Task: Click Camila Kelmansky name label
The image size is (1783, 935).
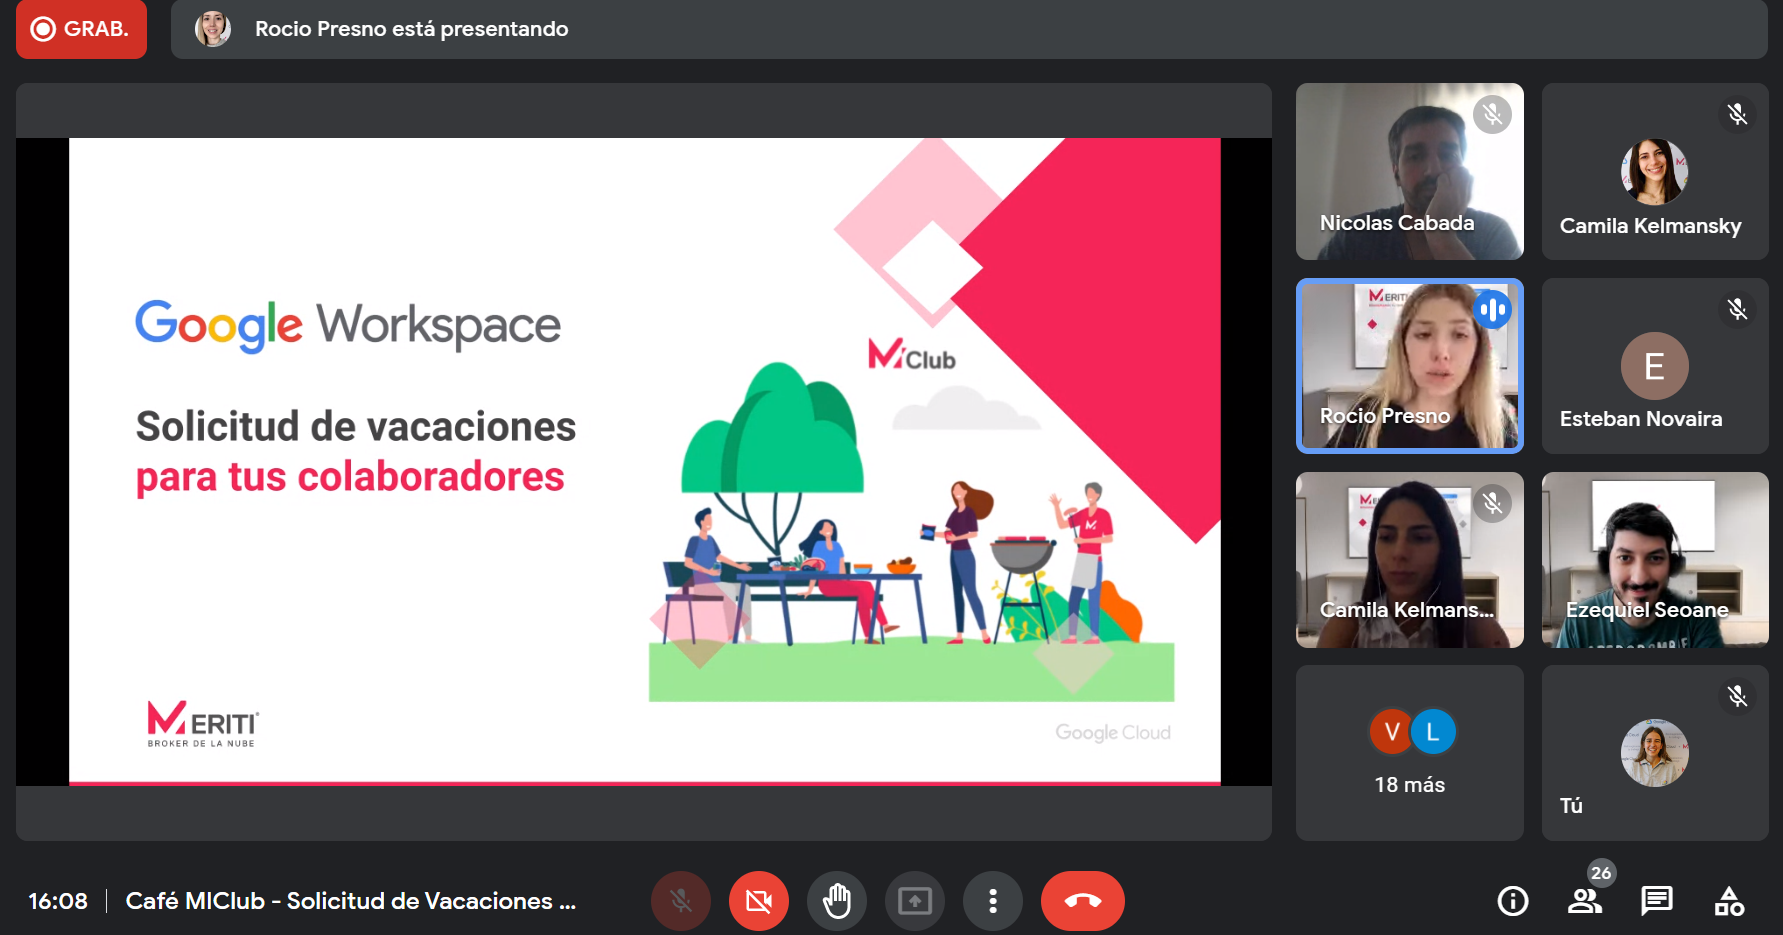Action: pos(1650,226)
